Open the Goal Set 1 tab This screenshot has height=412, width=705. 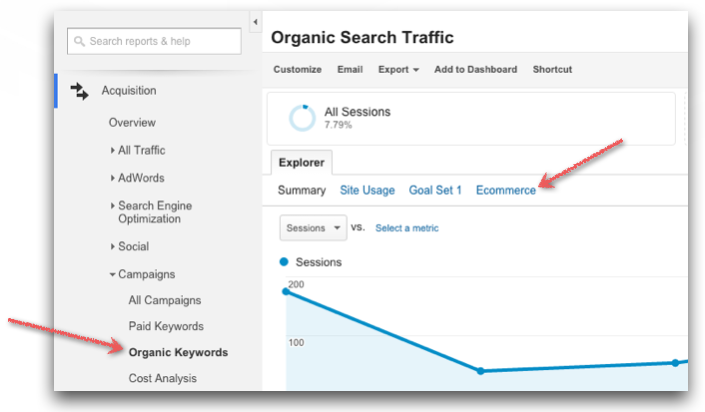coord(435,190)
